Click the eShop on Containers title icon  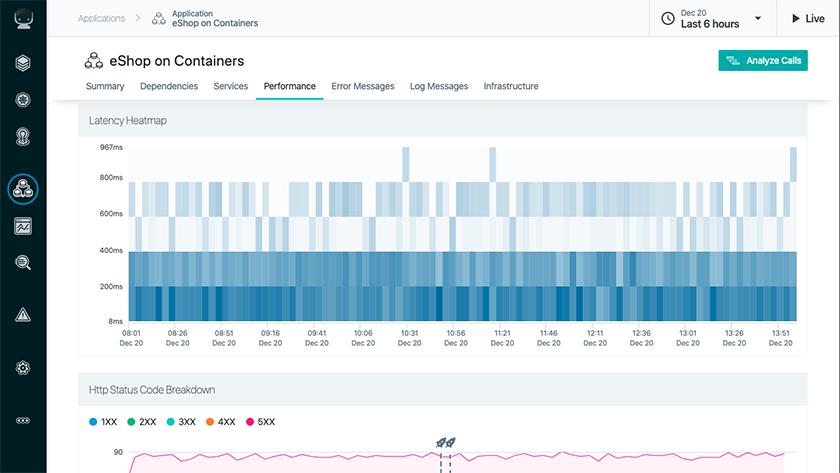point(94,61)
